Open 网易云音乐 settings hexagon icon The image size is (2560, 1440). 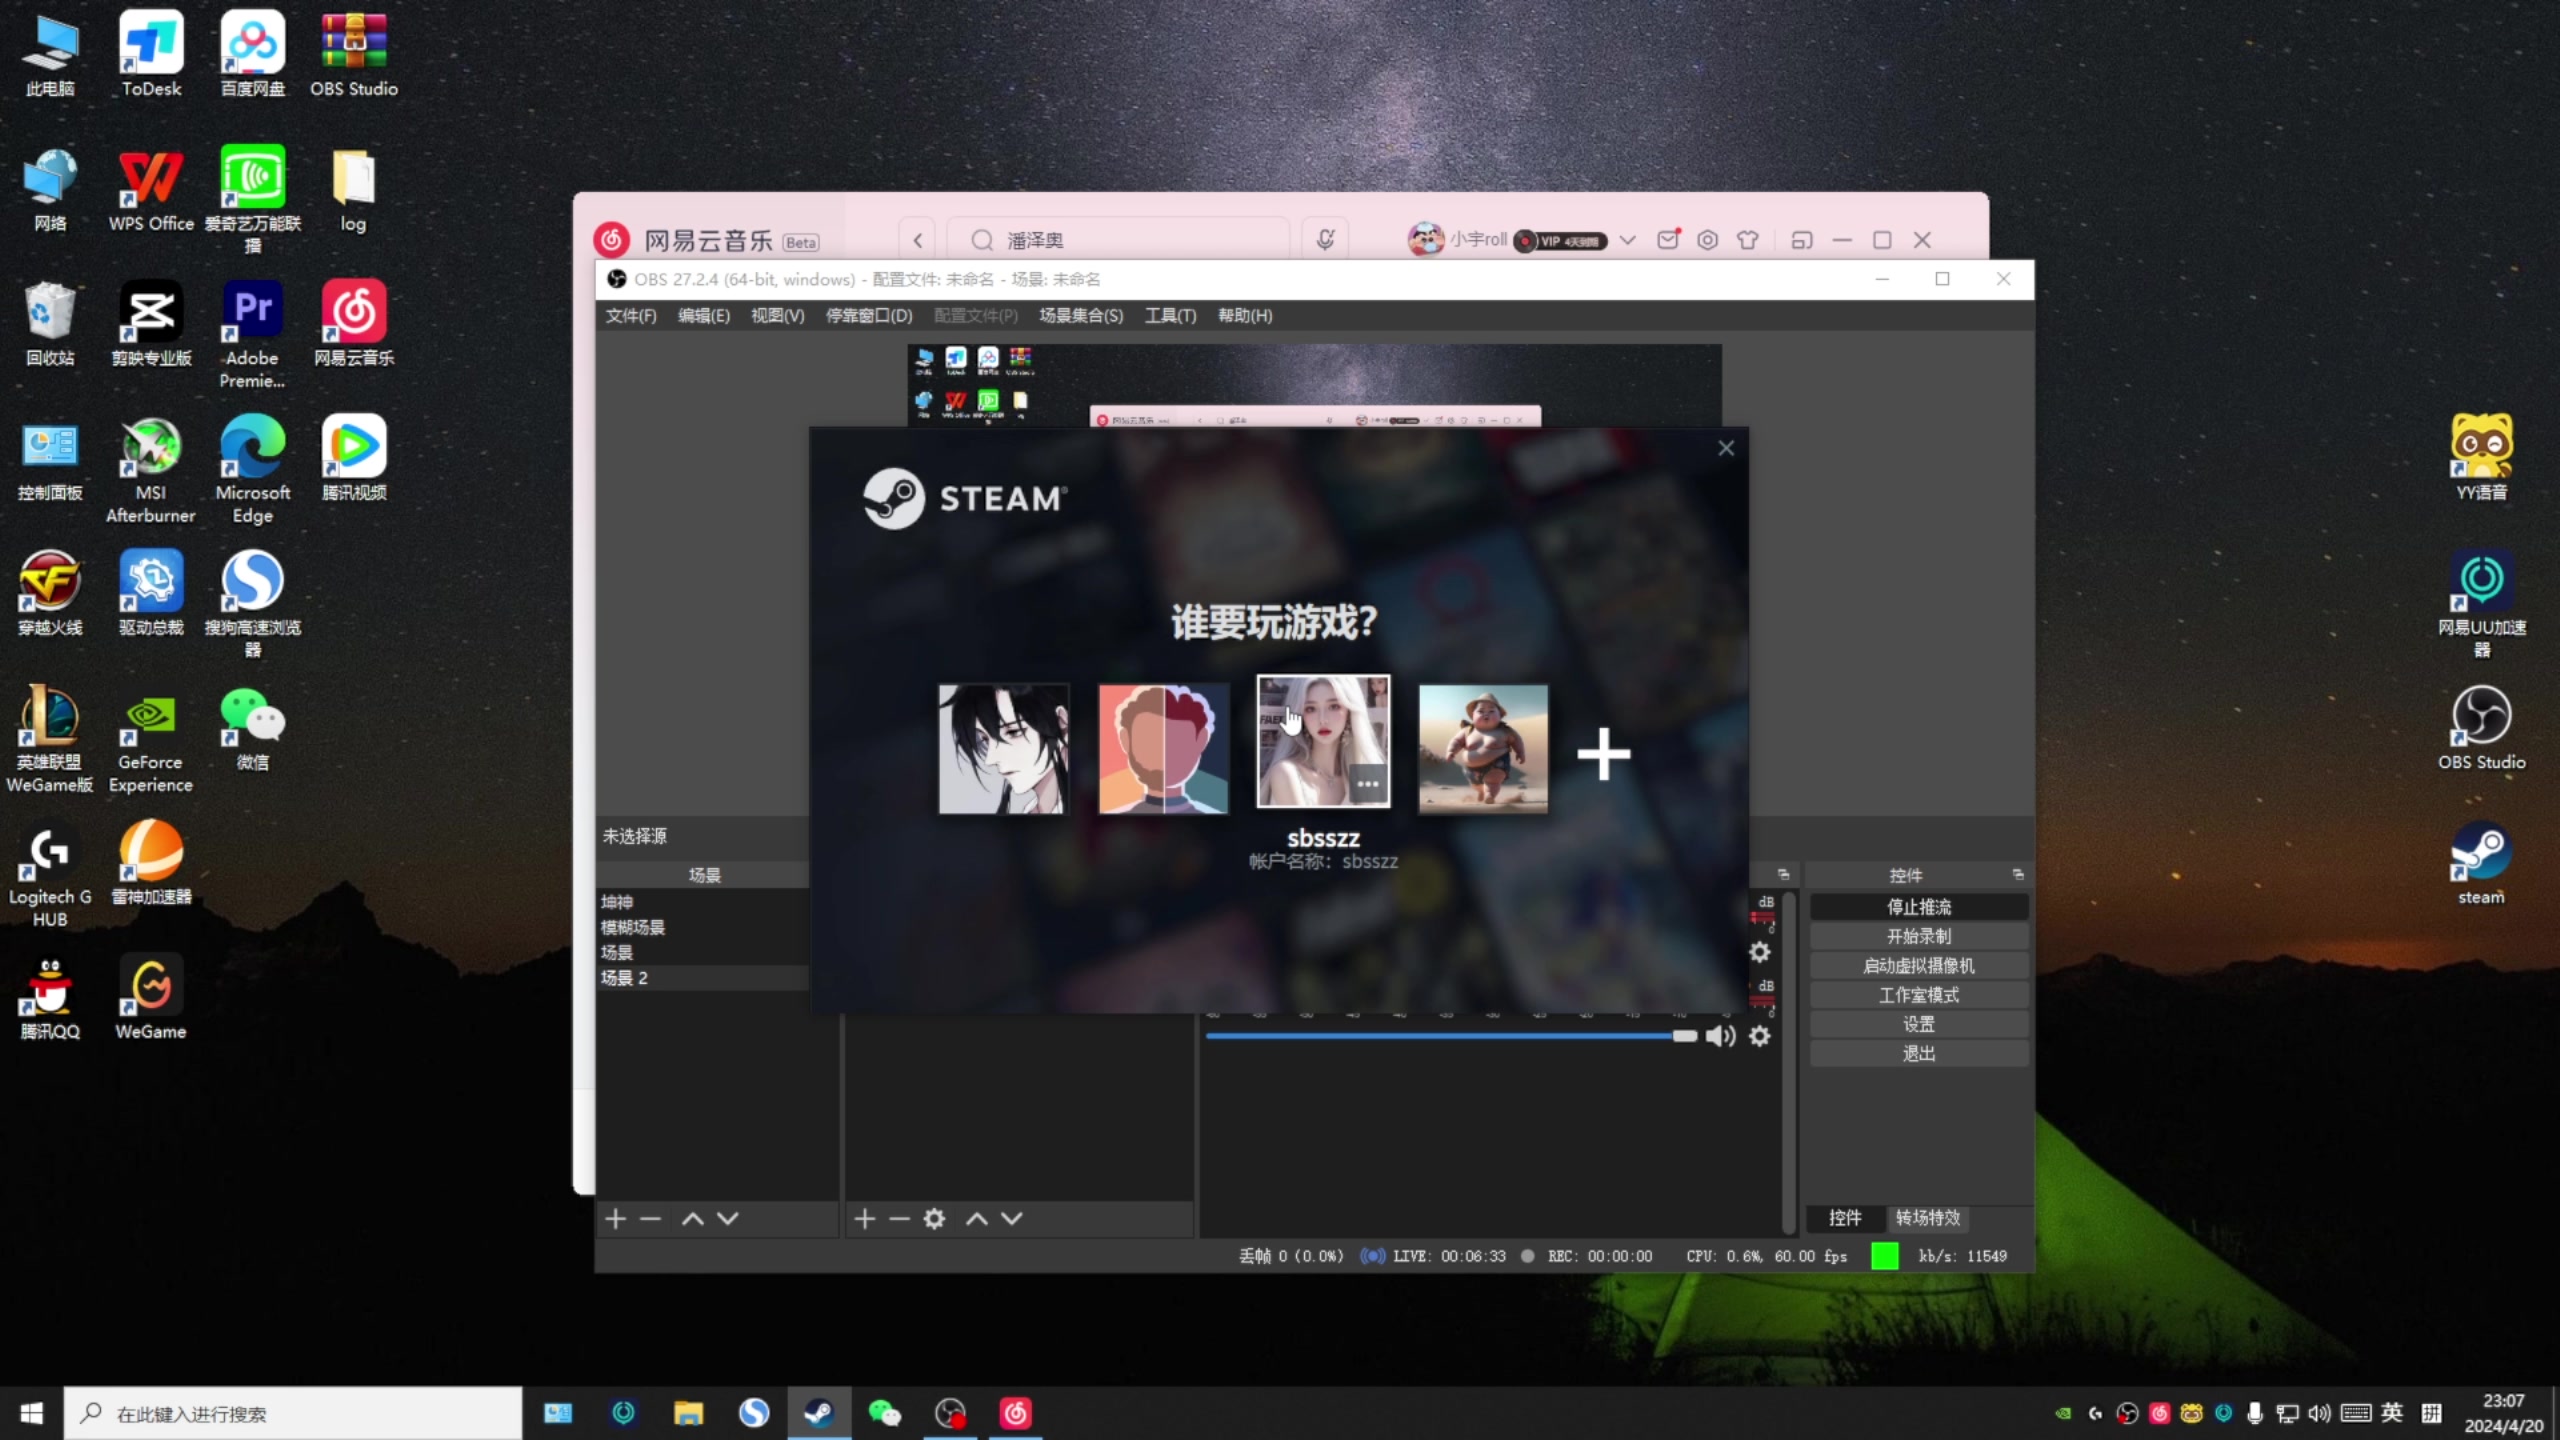[1708, 240]
